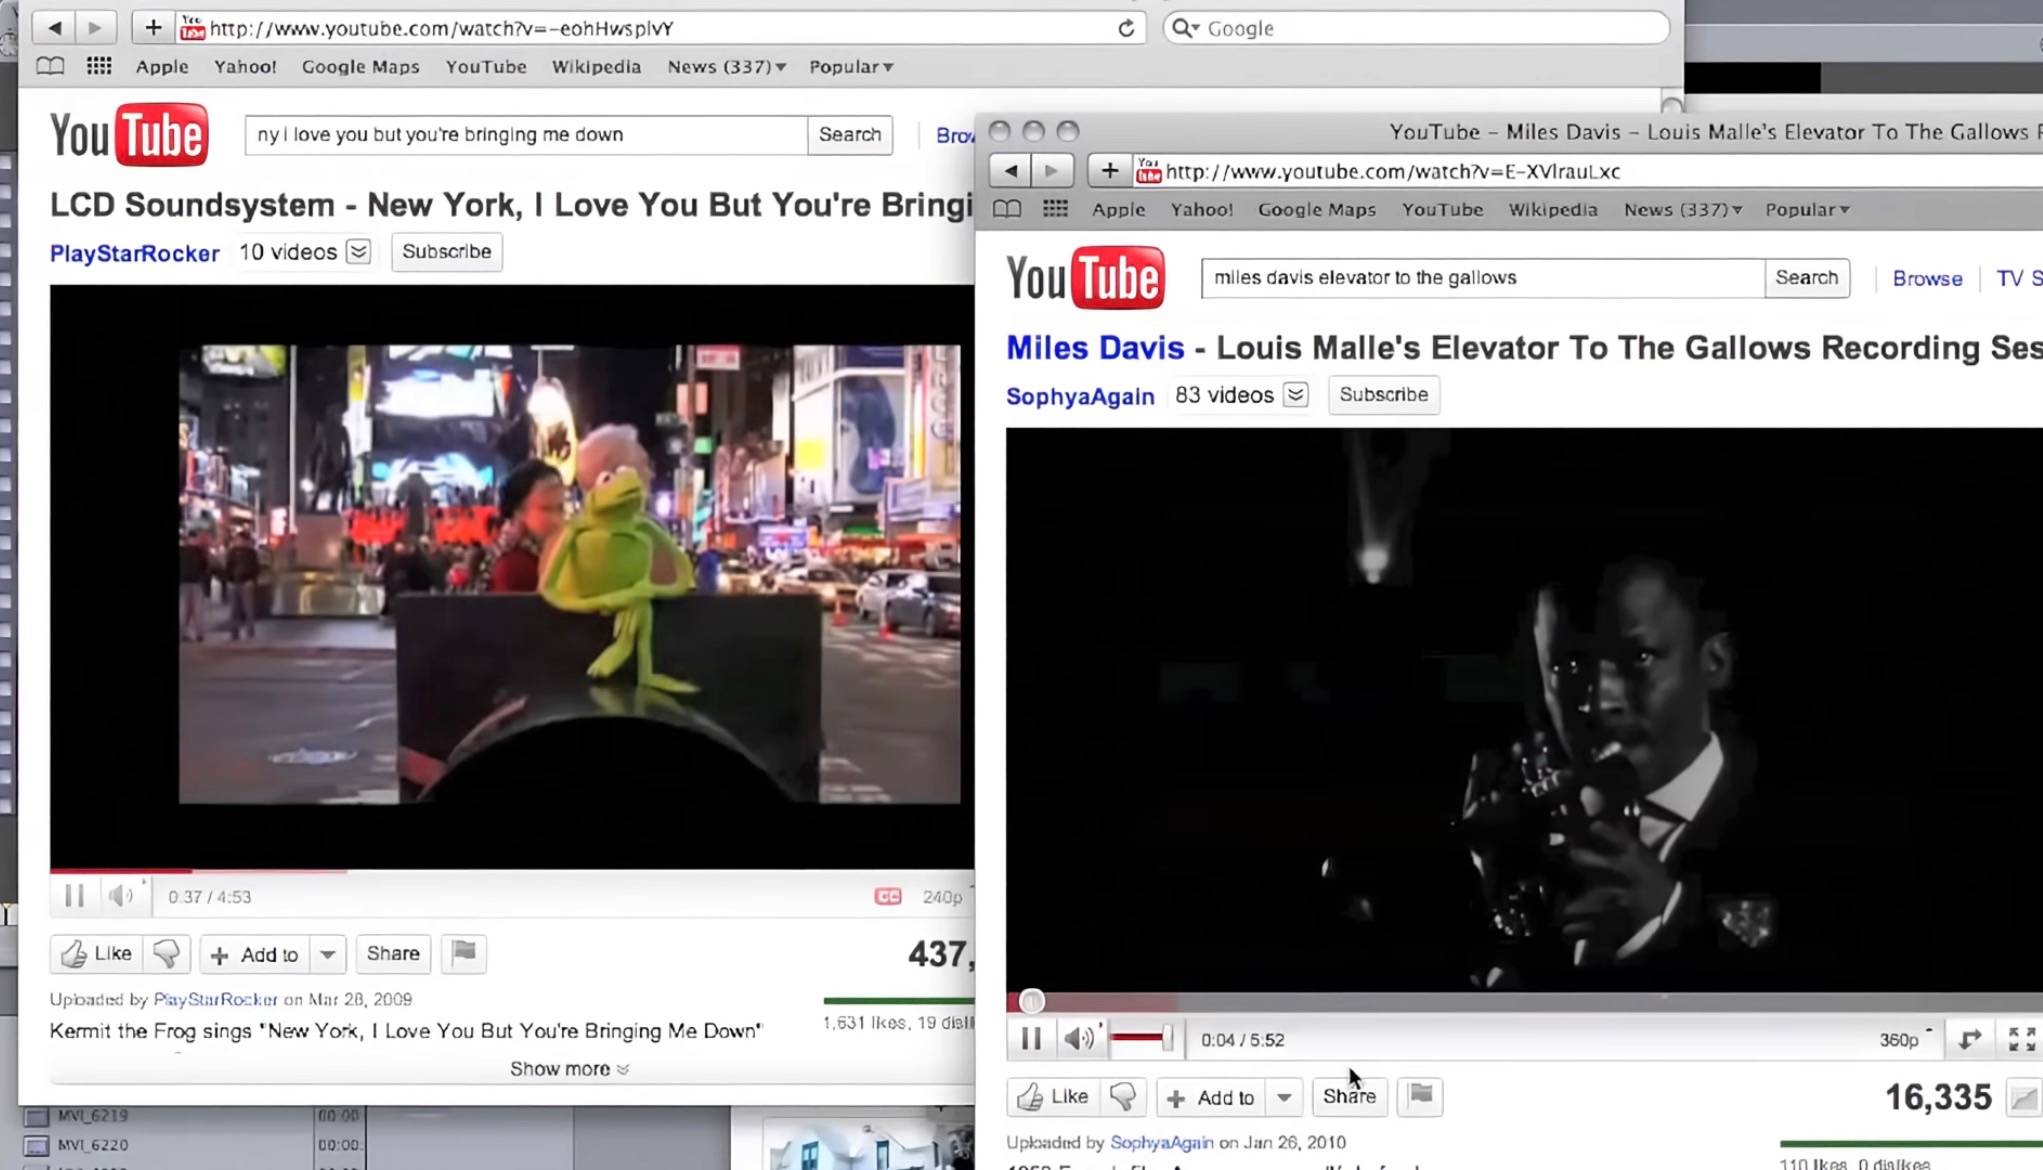
Task: Open the Add to dropdown arrow under Kermit video
Action: [x=328, y=954]
